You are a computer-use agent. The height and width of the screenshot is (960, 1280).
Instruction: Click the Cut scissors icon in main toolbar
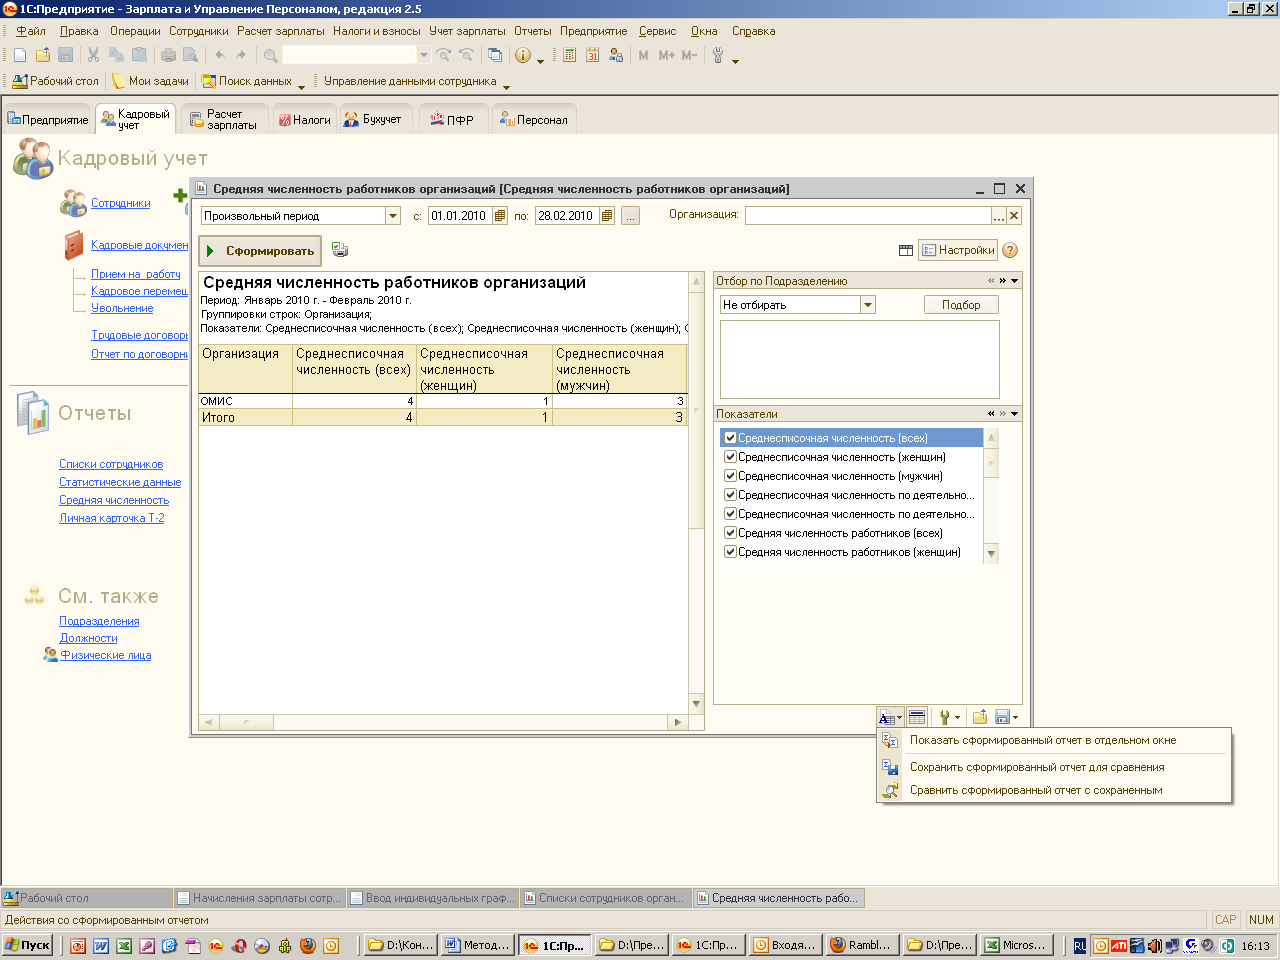[93, 55]
